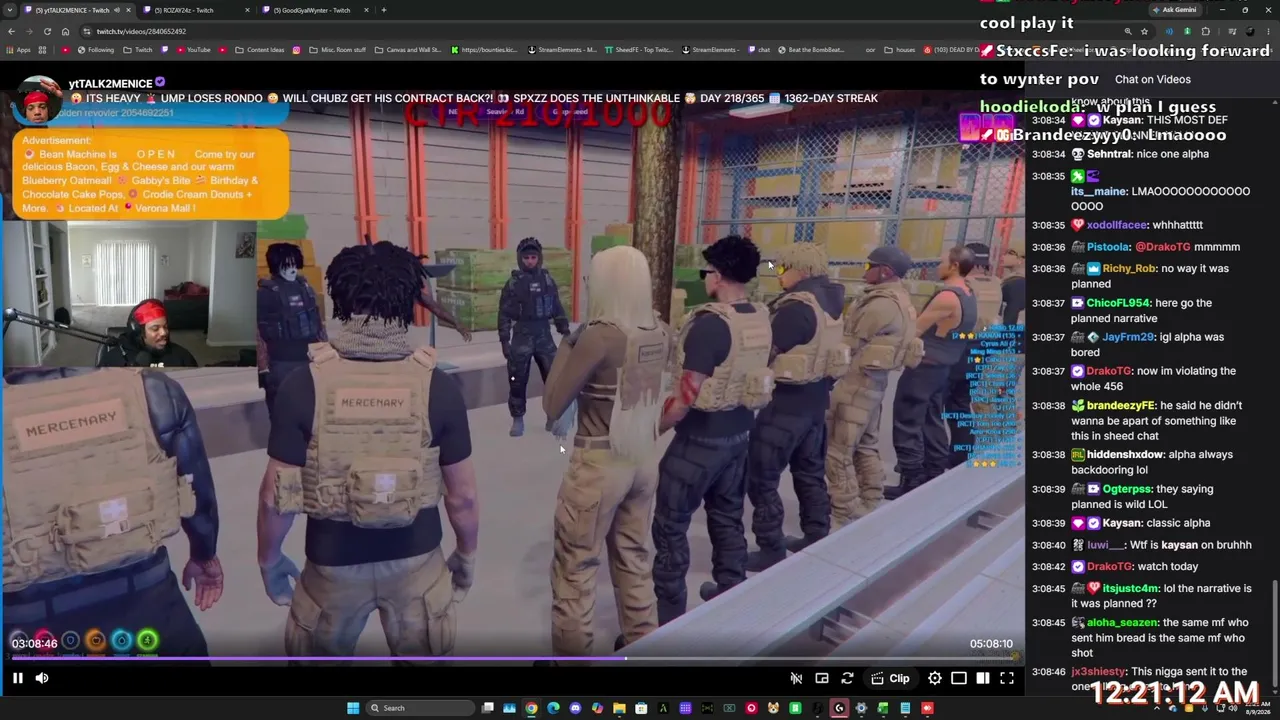This screenshot has width=1280, height=720.
Task: Switch to the GoodGyalWynter Twitch tab
Action: (x=313, y=10)
